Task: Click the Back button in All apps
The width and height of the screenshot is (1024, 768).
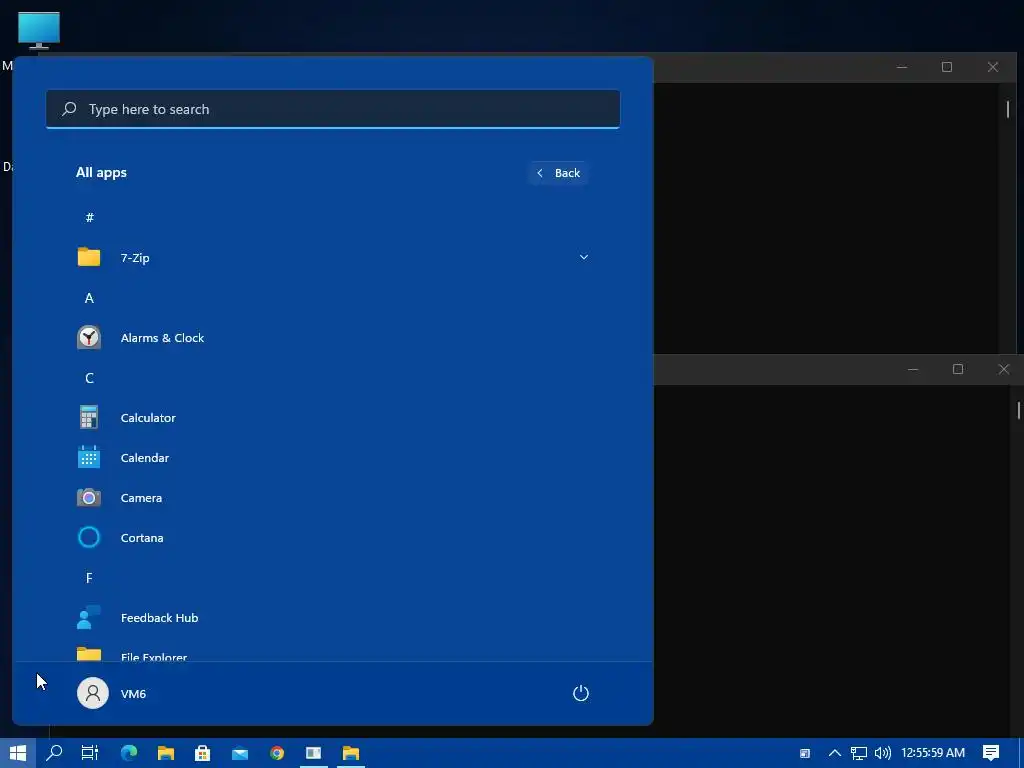Action: coord(558,173)
